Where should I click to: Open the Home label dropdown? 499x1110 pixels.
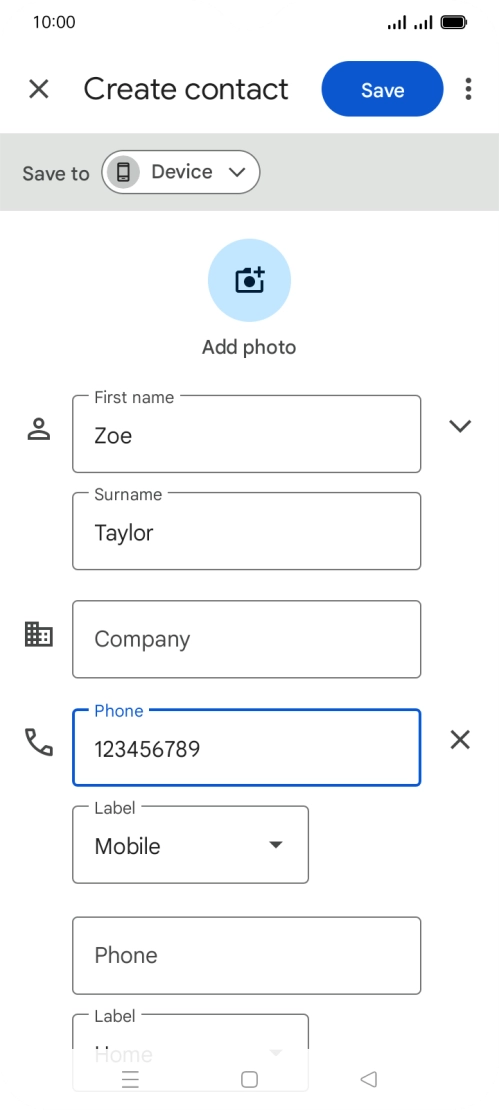[x=190, y=1041]
